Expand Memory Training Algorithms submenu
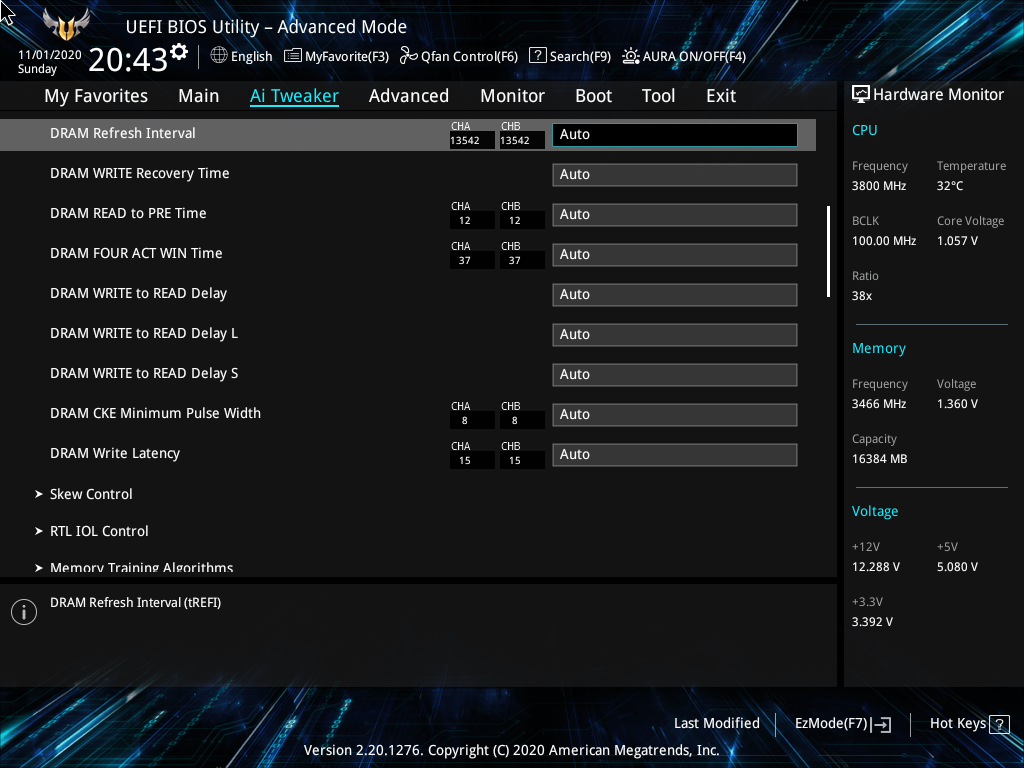The image size is (1024, 768). [141, 568]
